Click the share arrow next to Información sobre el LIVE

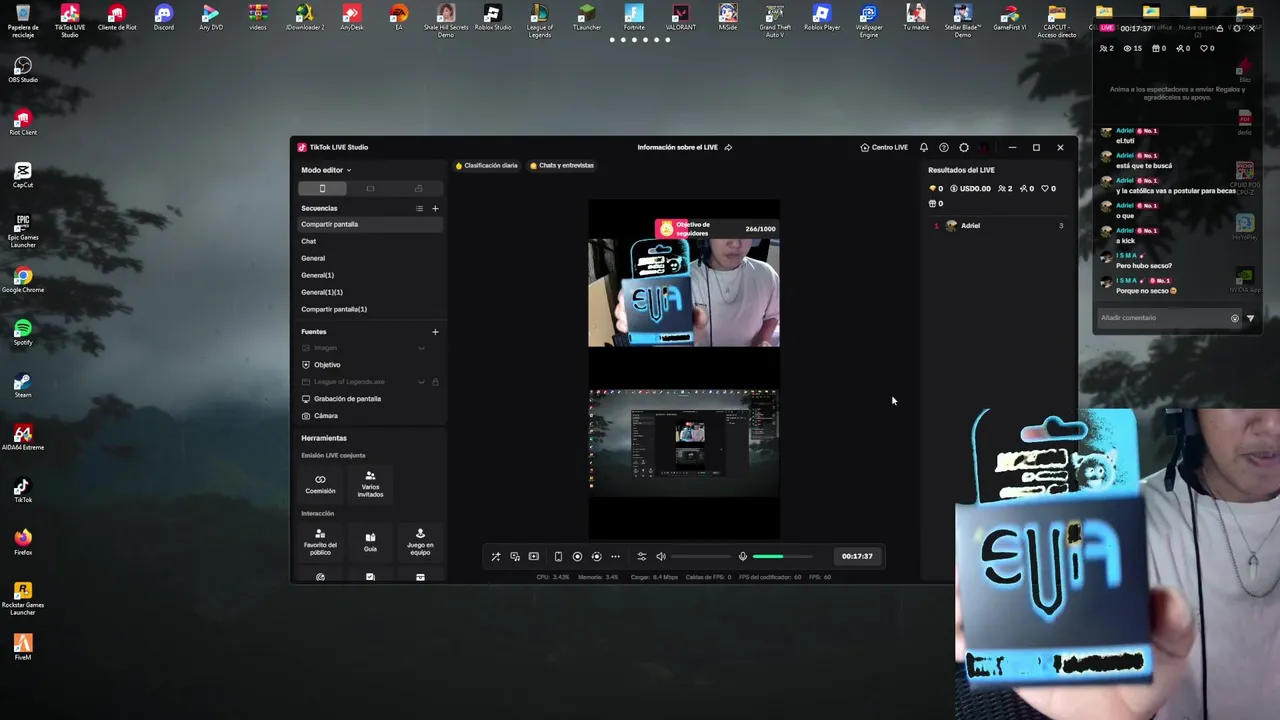click(x=728, y=147)
